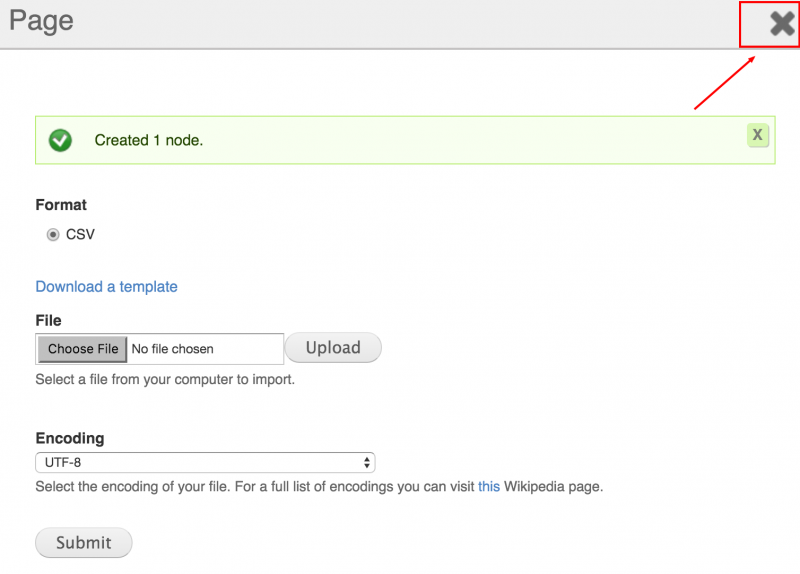This screenshot has height=574, width=800.
Task: Follow the 'this' Wikipedia link
Action: (x=489, y=487)
